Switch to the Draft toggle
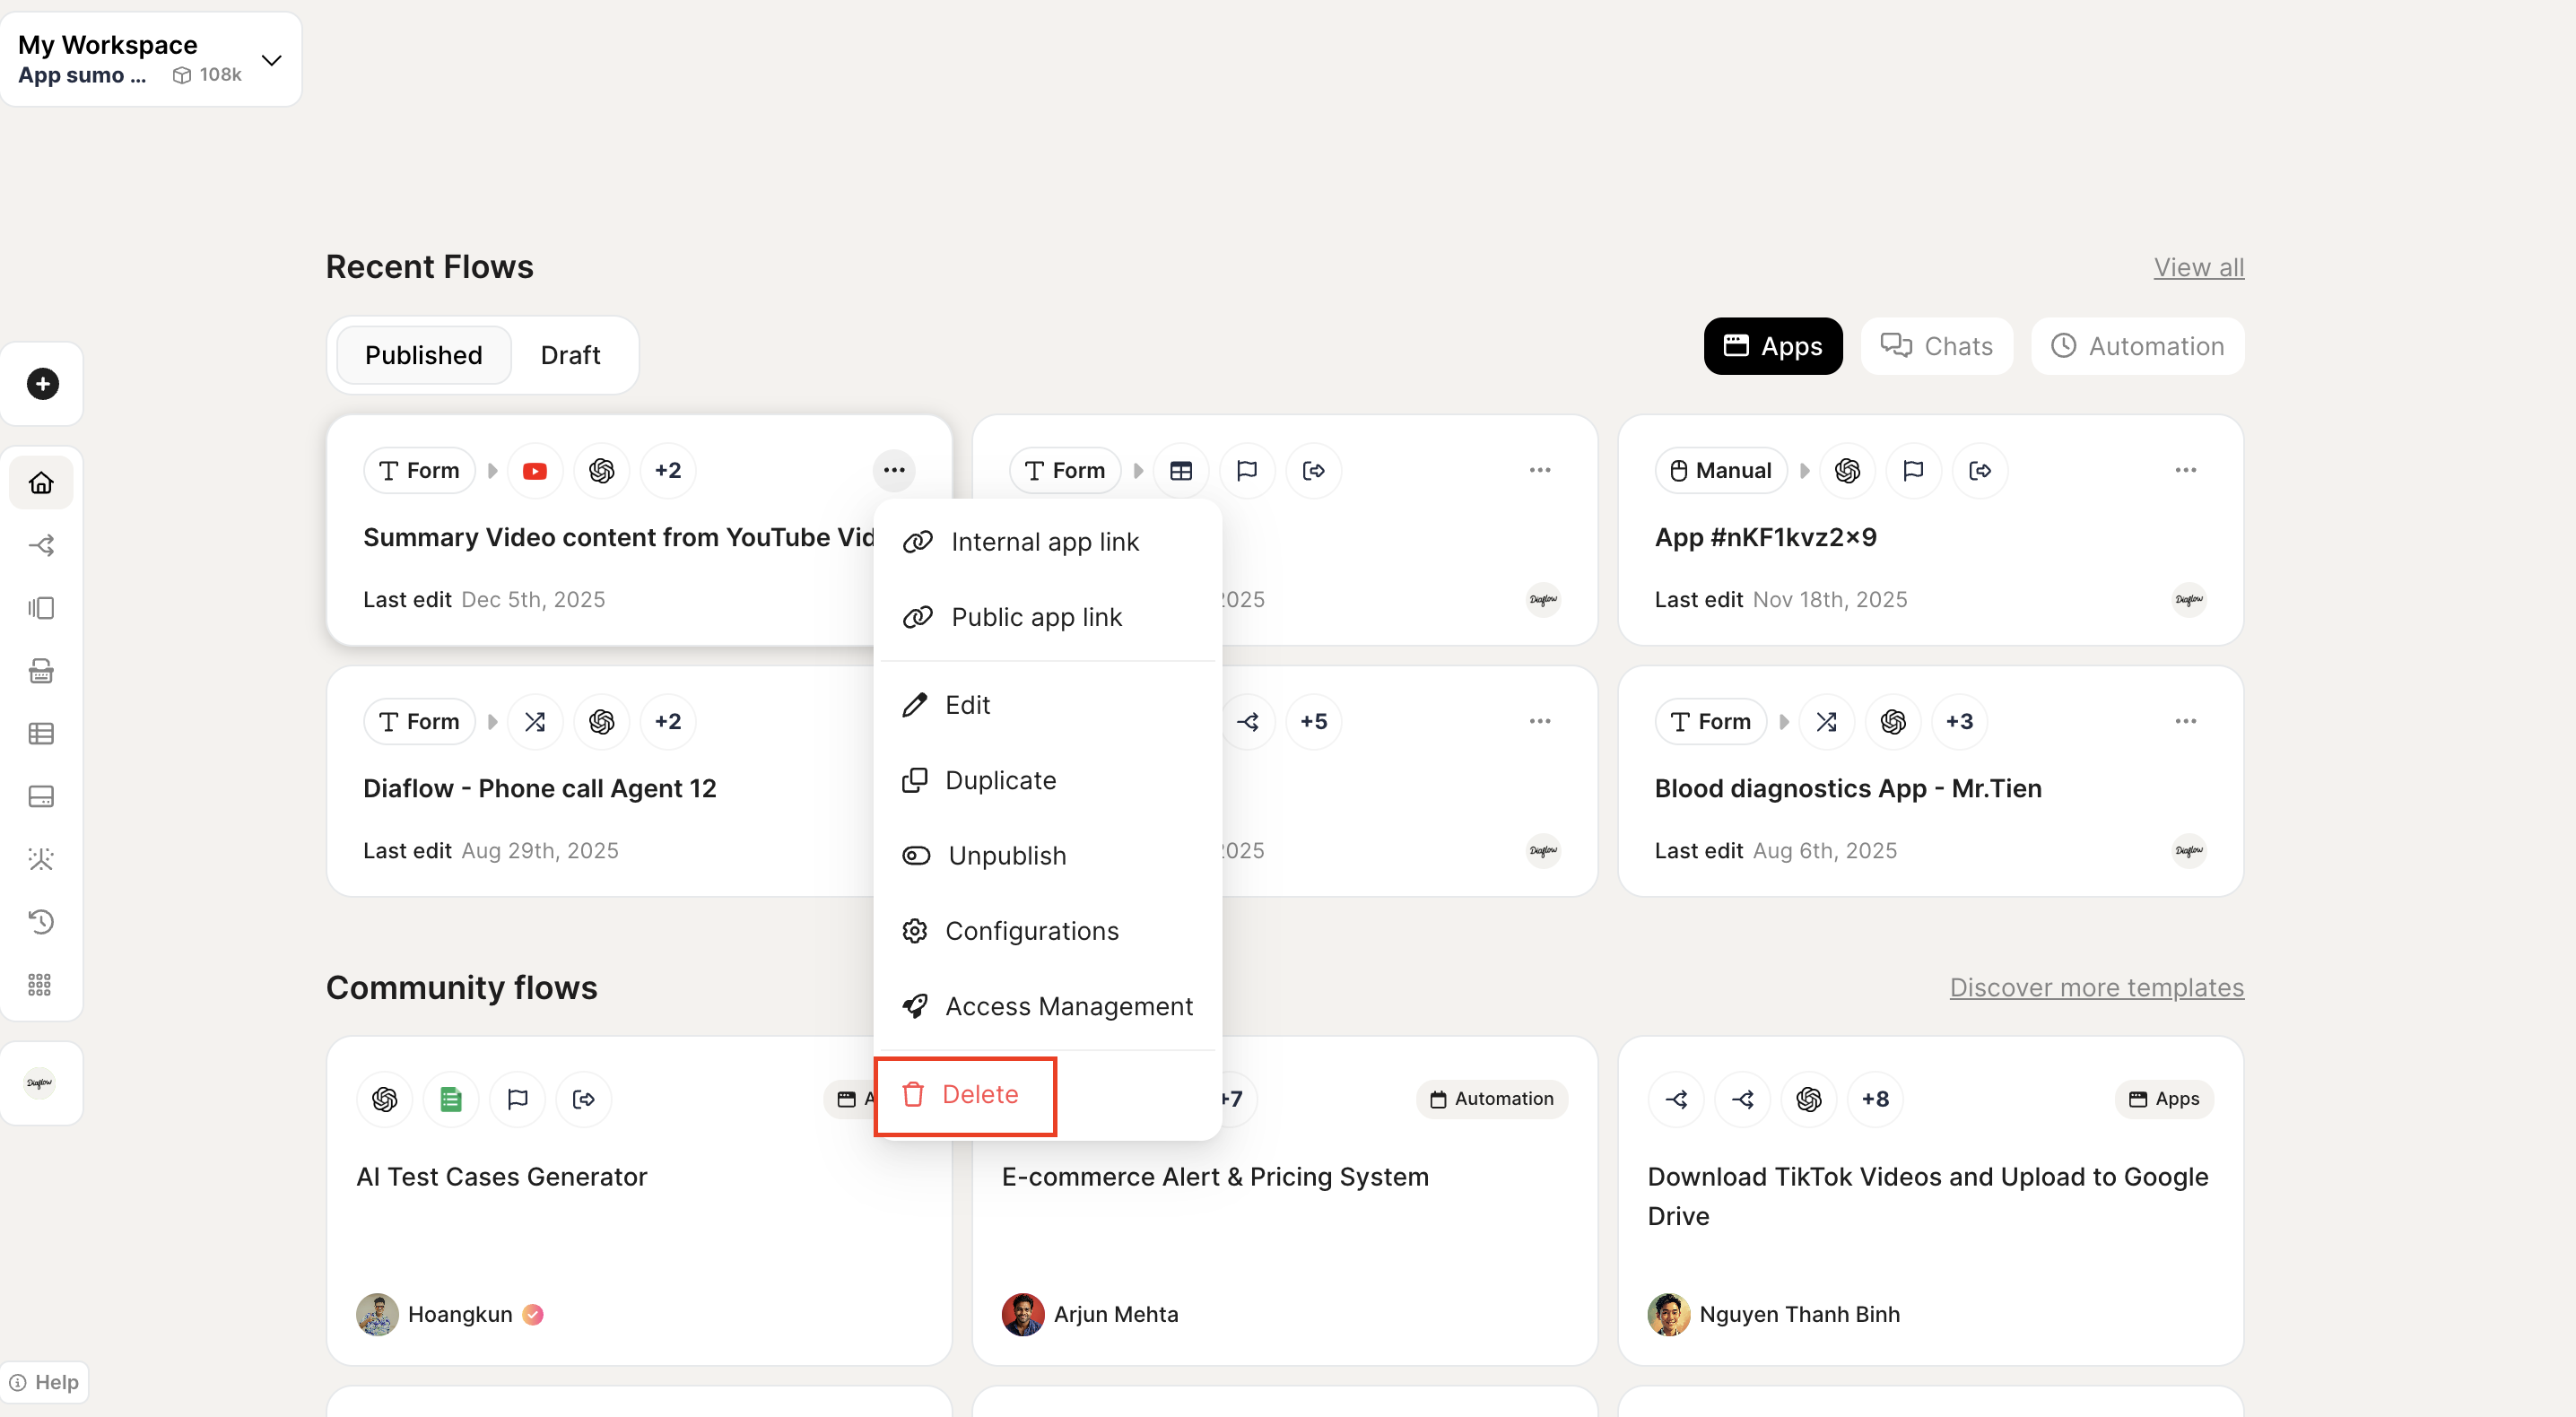Screen dimensions: 2576x1417 coord(570,355)
